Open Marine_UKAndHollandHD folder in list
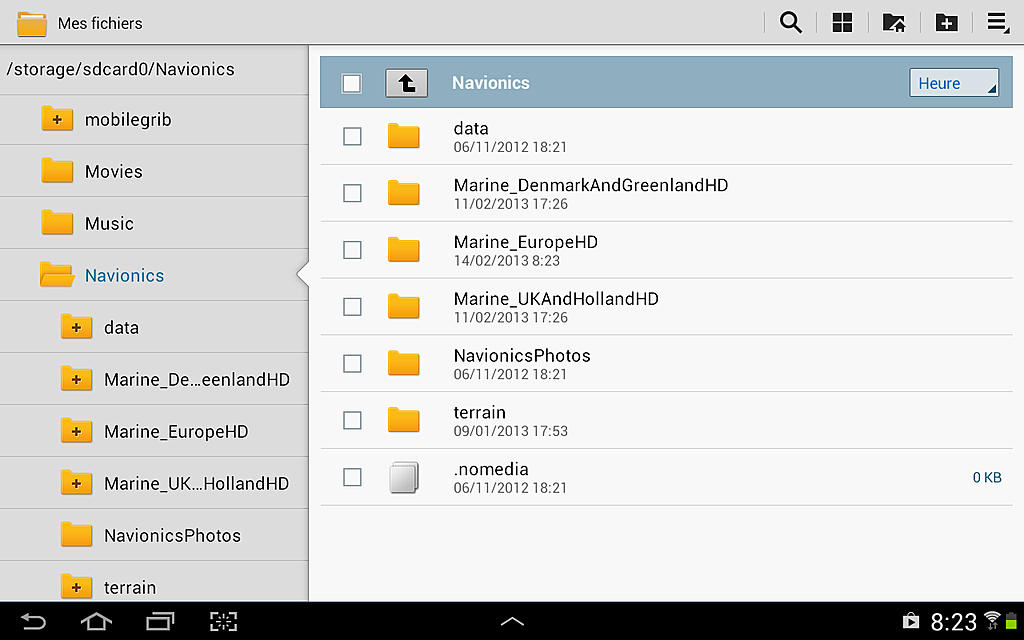 click(666, 307)
